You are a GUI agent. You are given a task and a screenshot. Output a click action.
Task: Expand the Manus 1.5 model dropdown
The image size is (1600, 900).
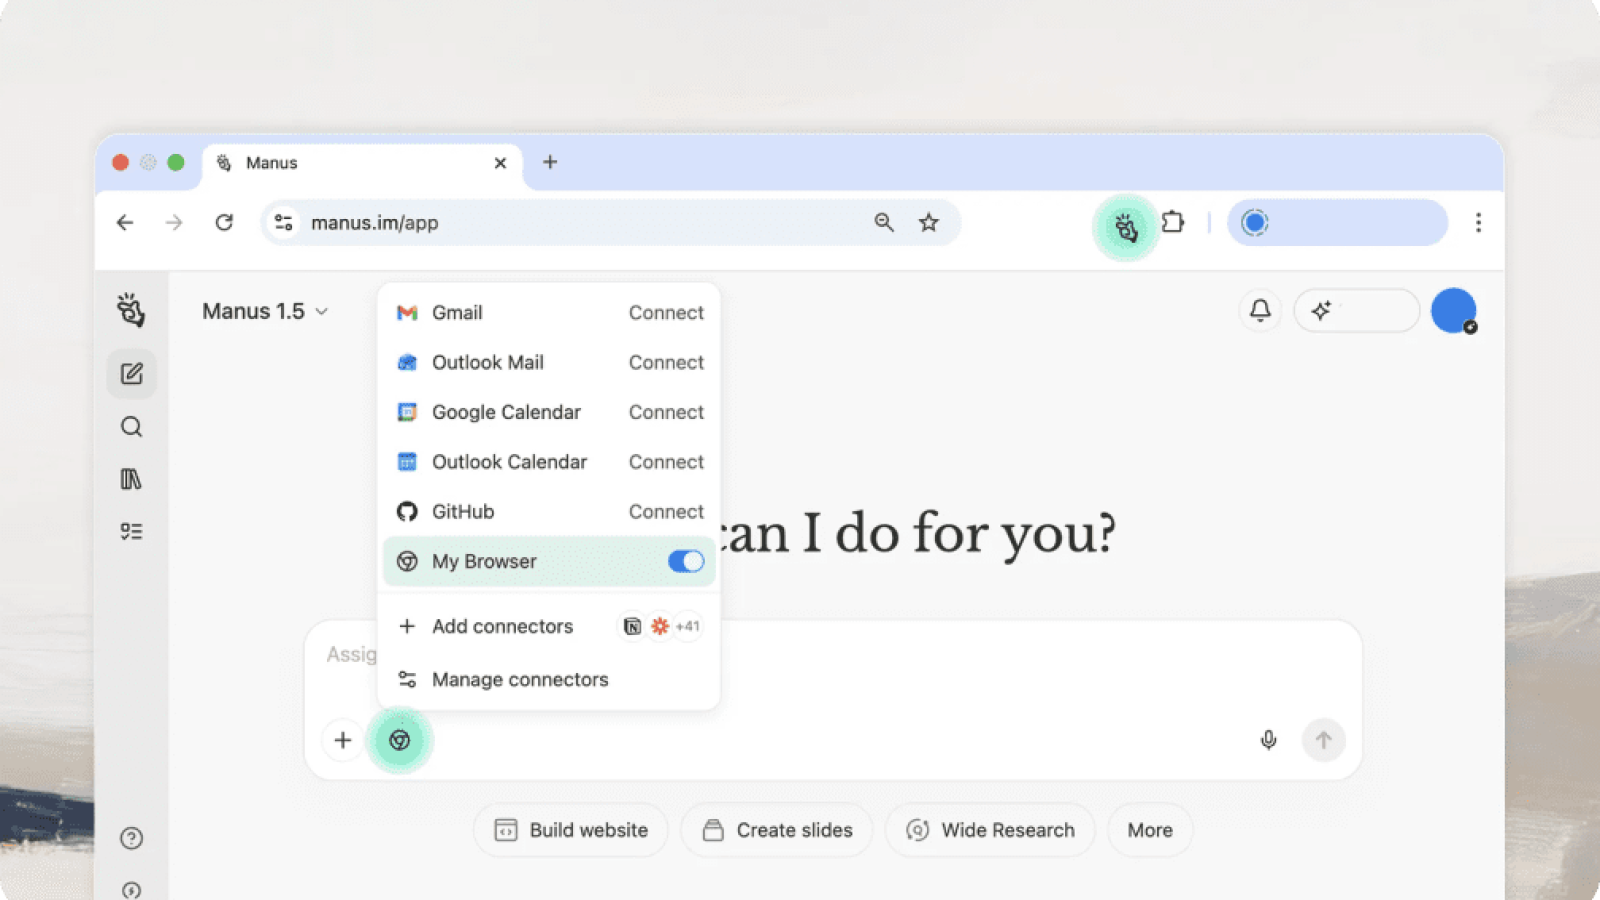pyautogui.click(x=265, y=312)
